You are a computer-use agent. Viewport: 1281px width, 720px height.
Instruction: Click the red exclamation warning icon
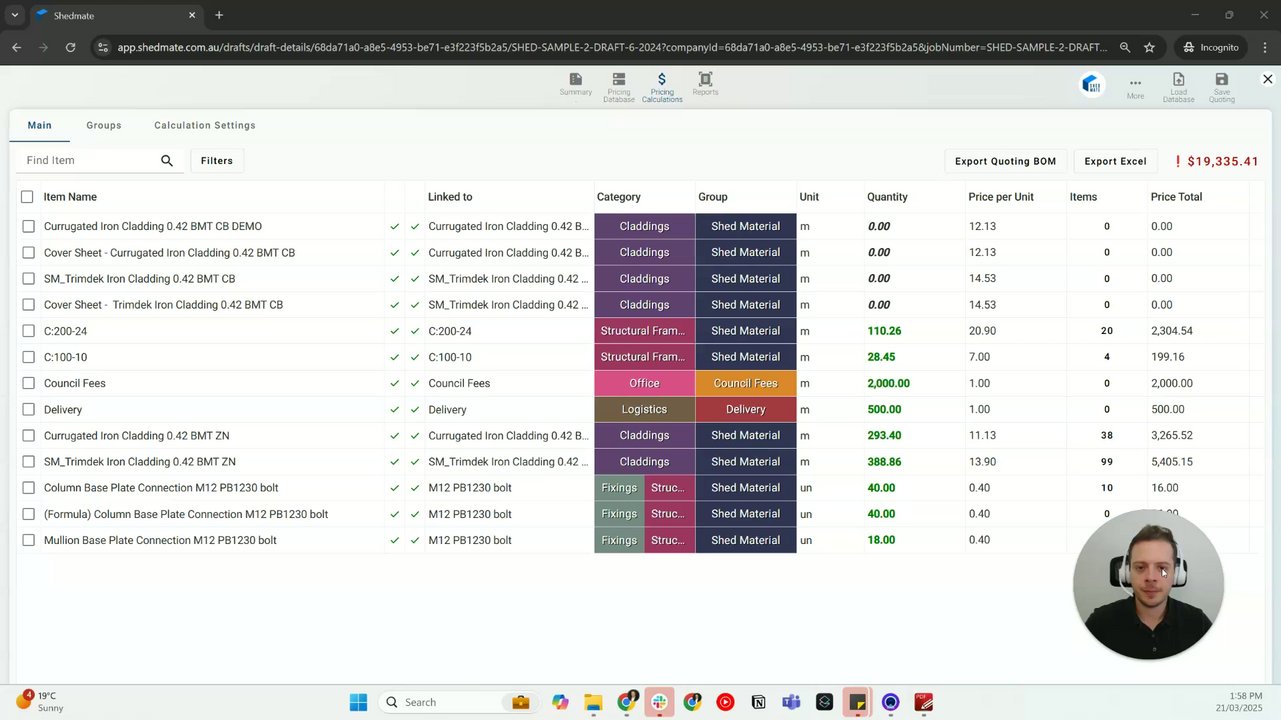tap(1178, 161)
